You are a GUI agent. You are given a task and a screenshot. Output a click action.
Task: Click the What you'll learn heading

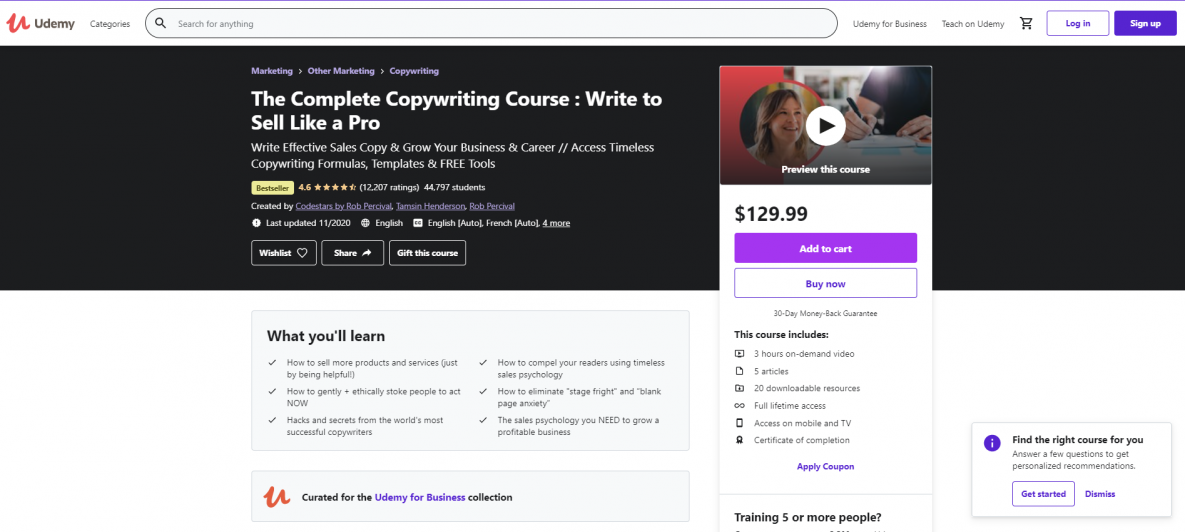pos(326,336)
